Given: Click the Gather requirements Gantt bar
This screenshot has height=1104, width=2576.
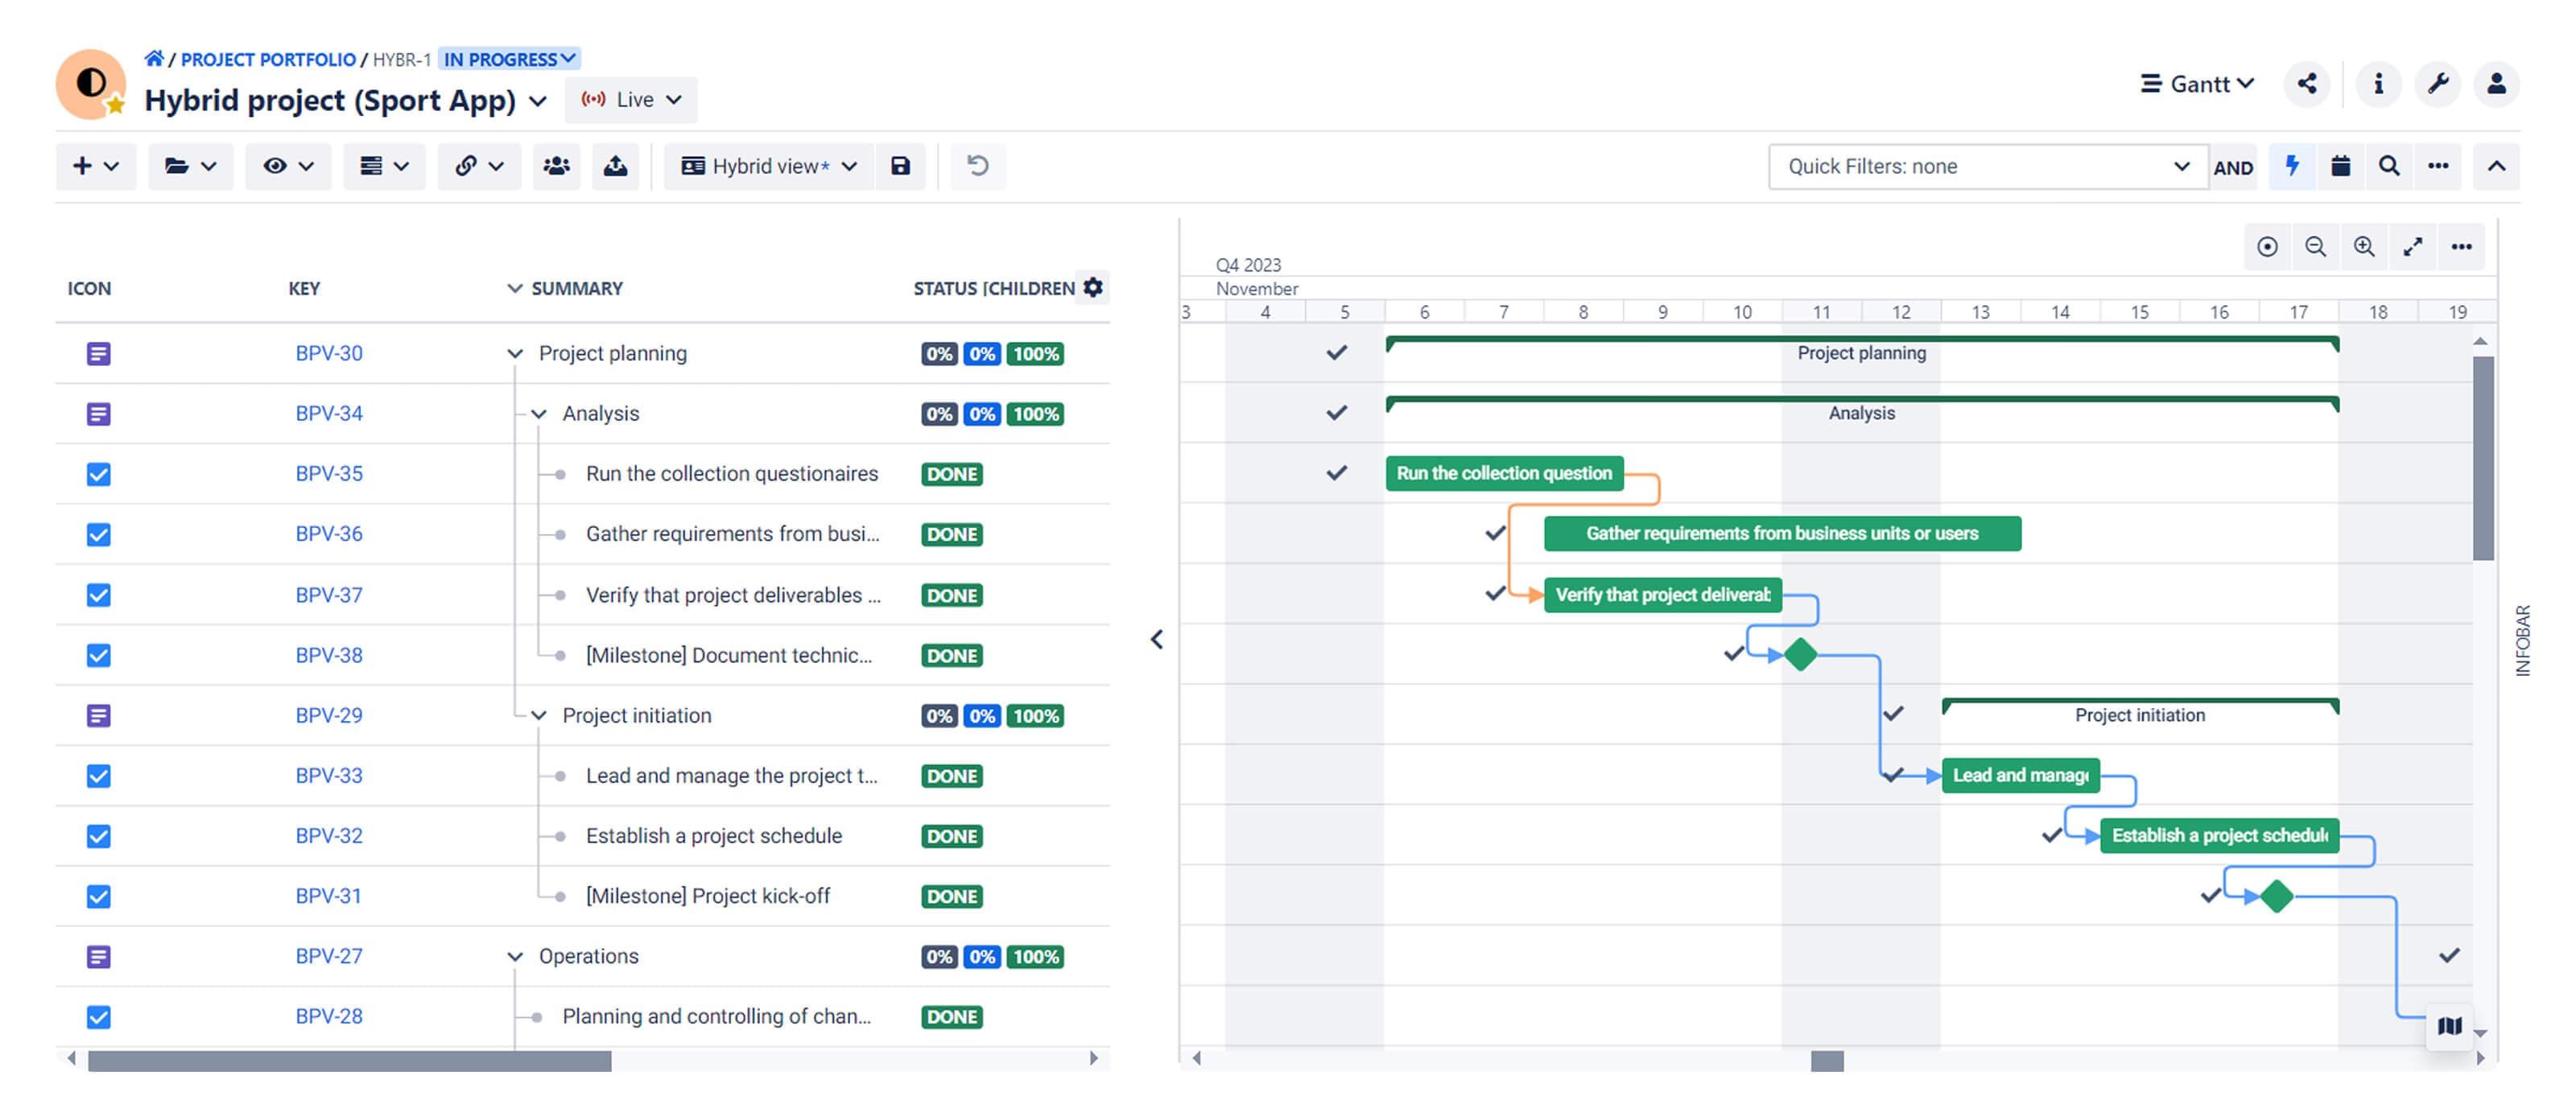Looking at the screenshot, I should point(1782,533).
